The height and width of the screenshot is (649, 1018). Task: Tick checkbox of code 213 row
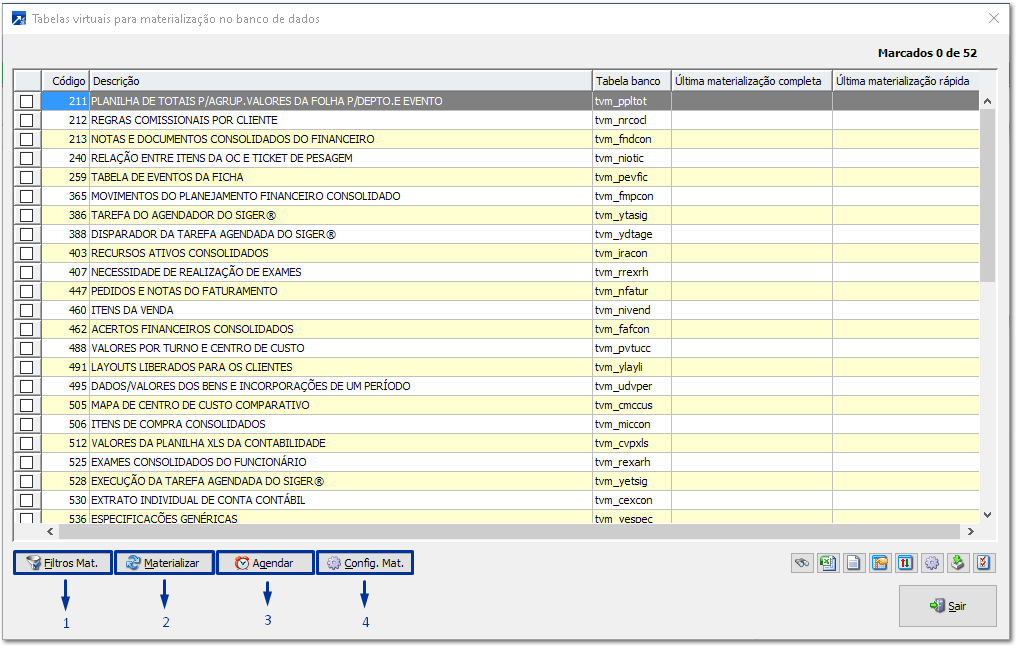27,140
